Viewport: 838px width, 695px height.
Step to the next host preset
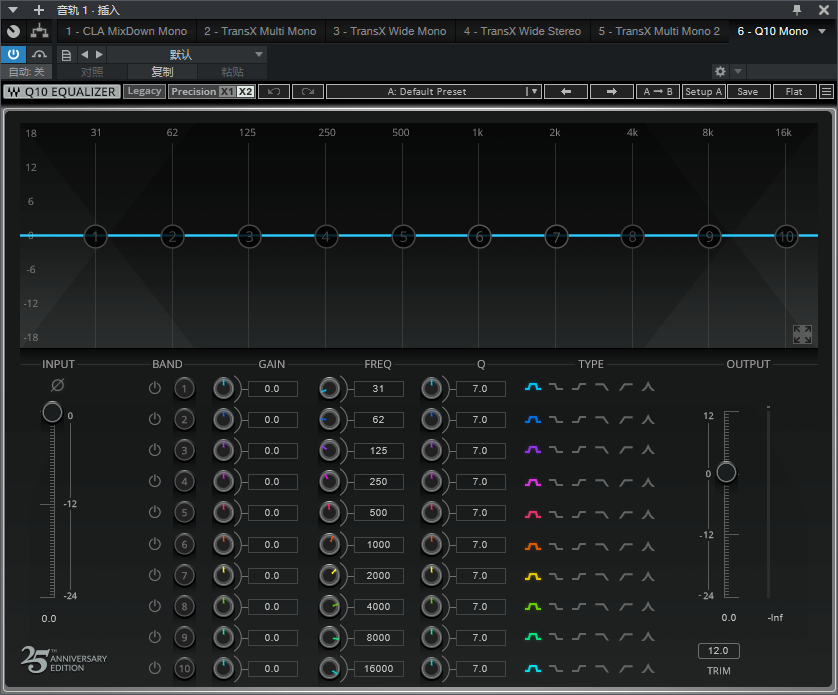pos(99,55)
